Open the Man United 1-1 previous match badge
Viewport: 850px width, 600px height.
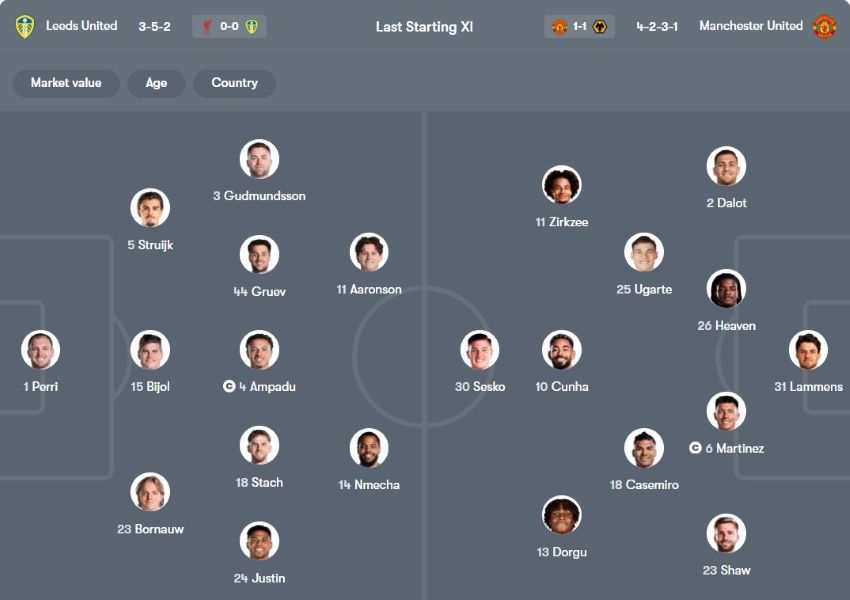click(580, 27)
